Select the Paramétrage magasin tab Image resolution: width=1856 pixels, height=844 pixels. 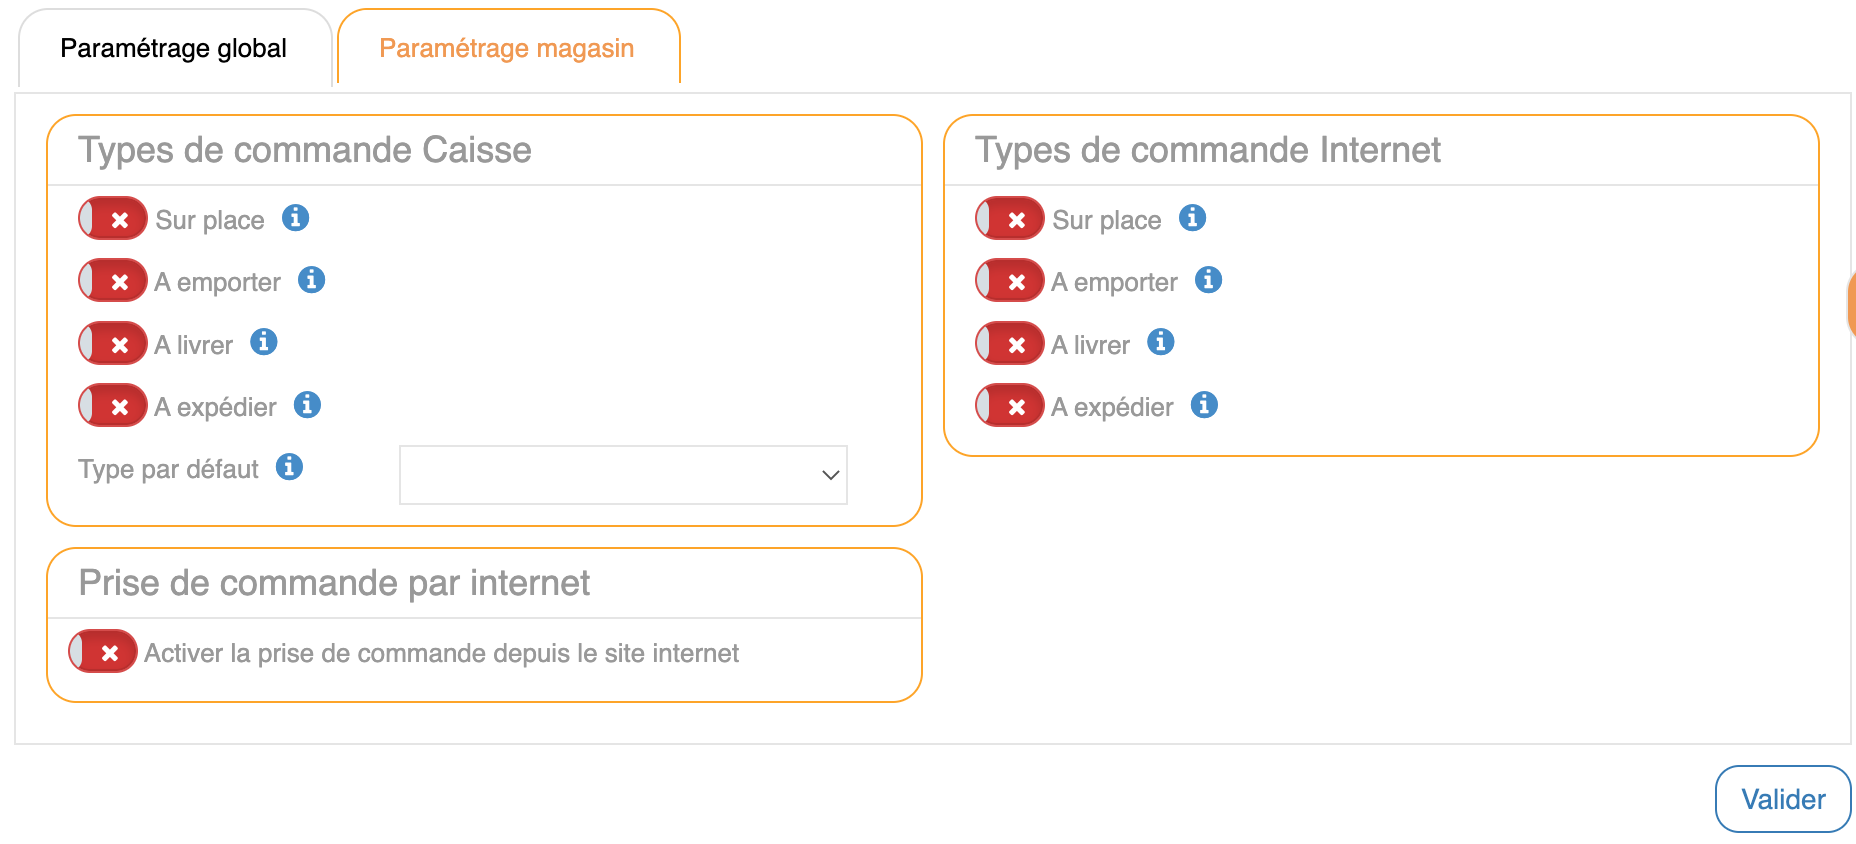pos(507,48)
